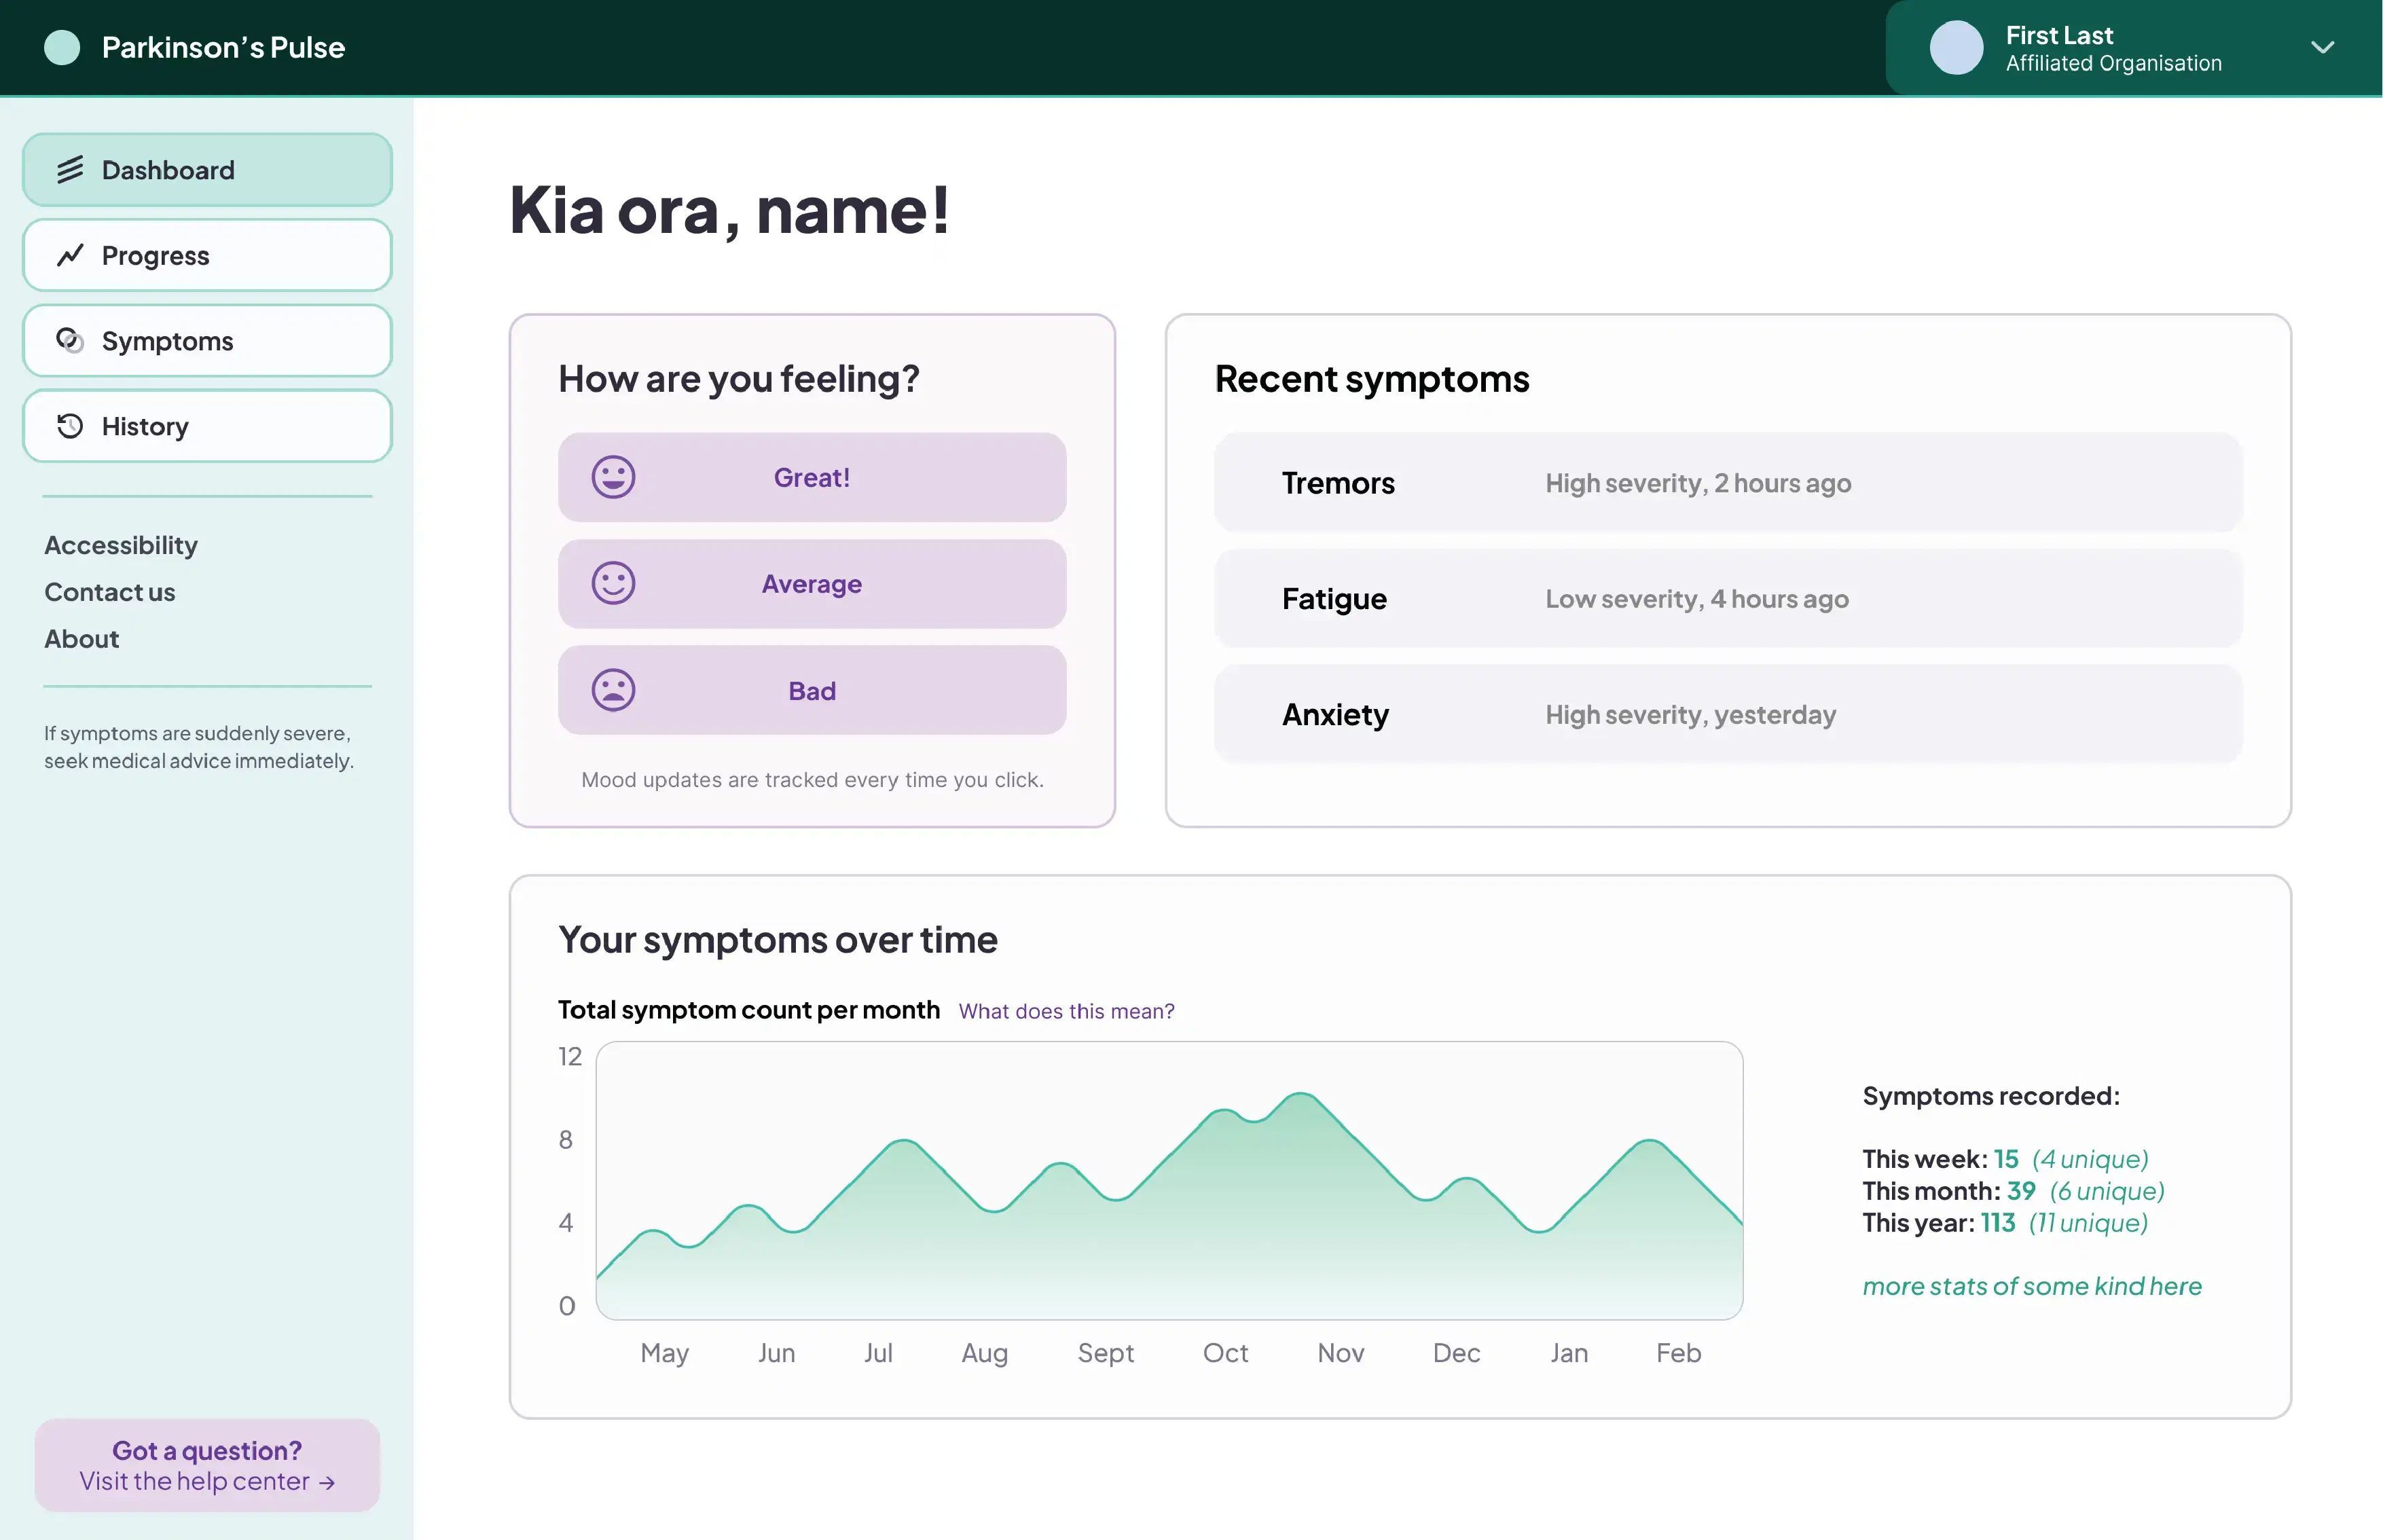Screen dimensions: 2383x1540
Task: Click the Symptoms sidebar icon
Action: point(69,339)
